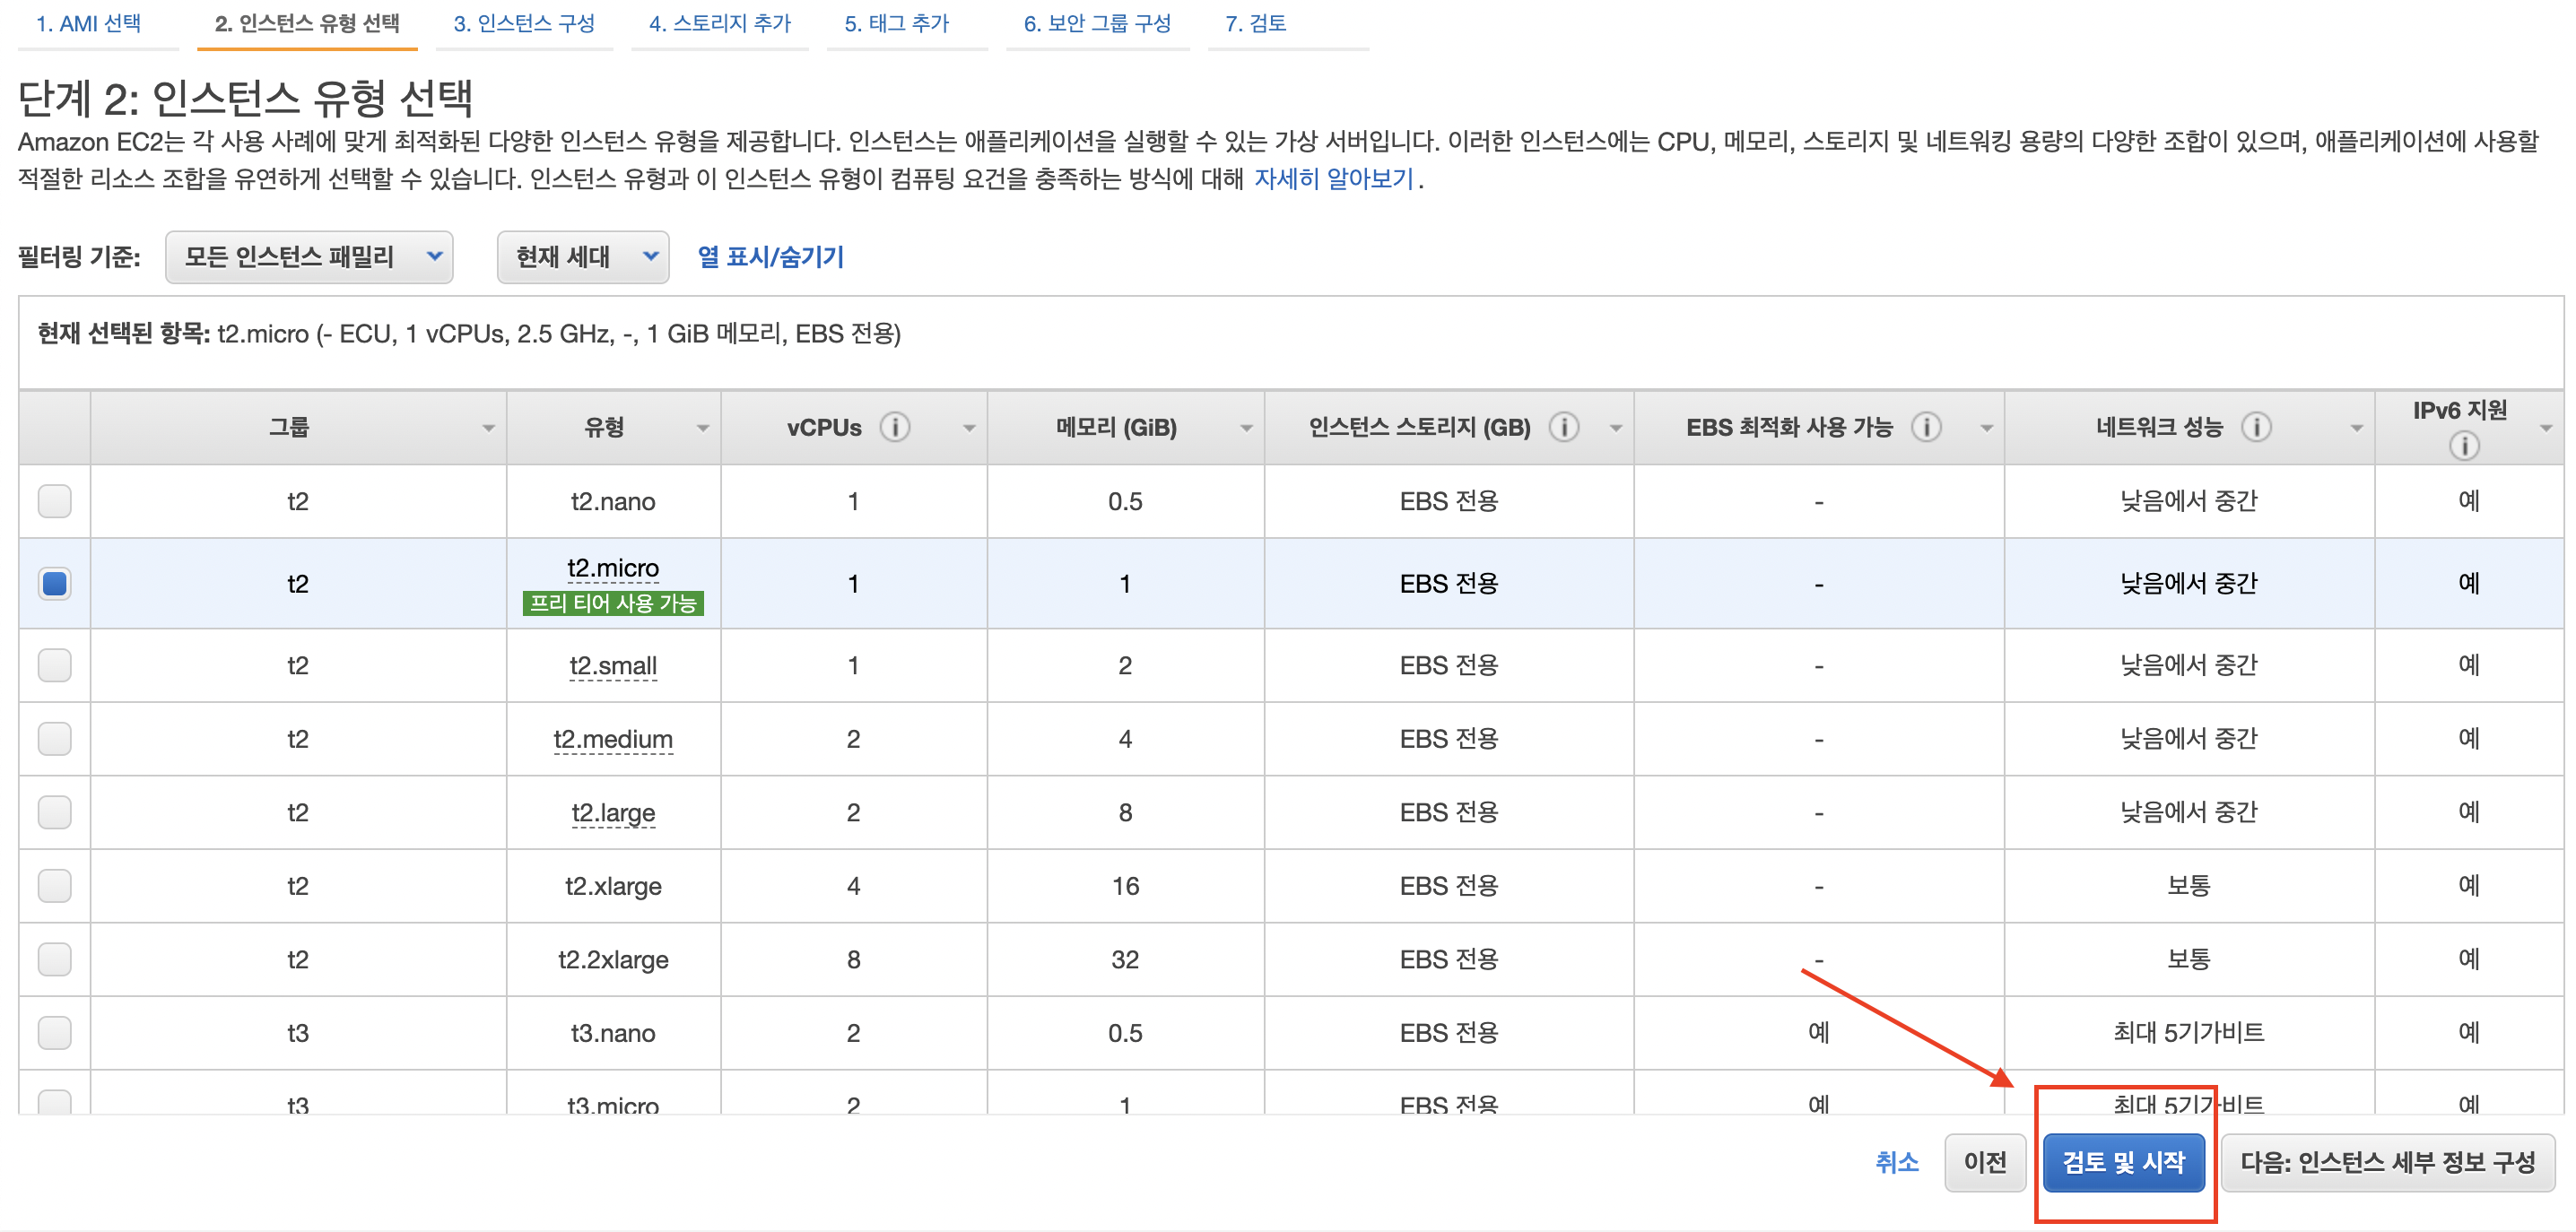Click the t2.large type name
2576x1232 pixels.
tap(613, 813)
